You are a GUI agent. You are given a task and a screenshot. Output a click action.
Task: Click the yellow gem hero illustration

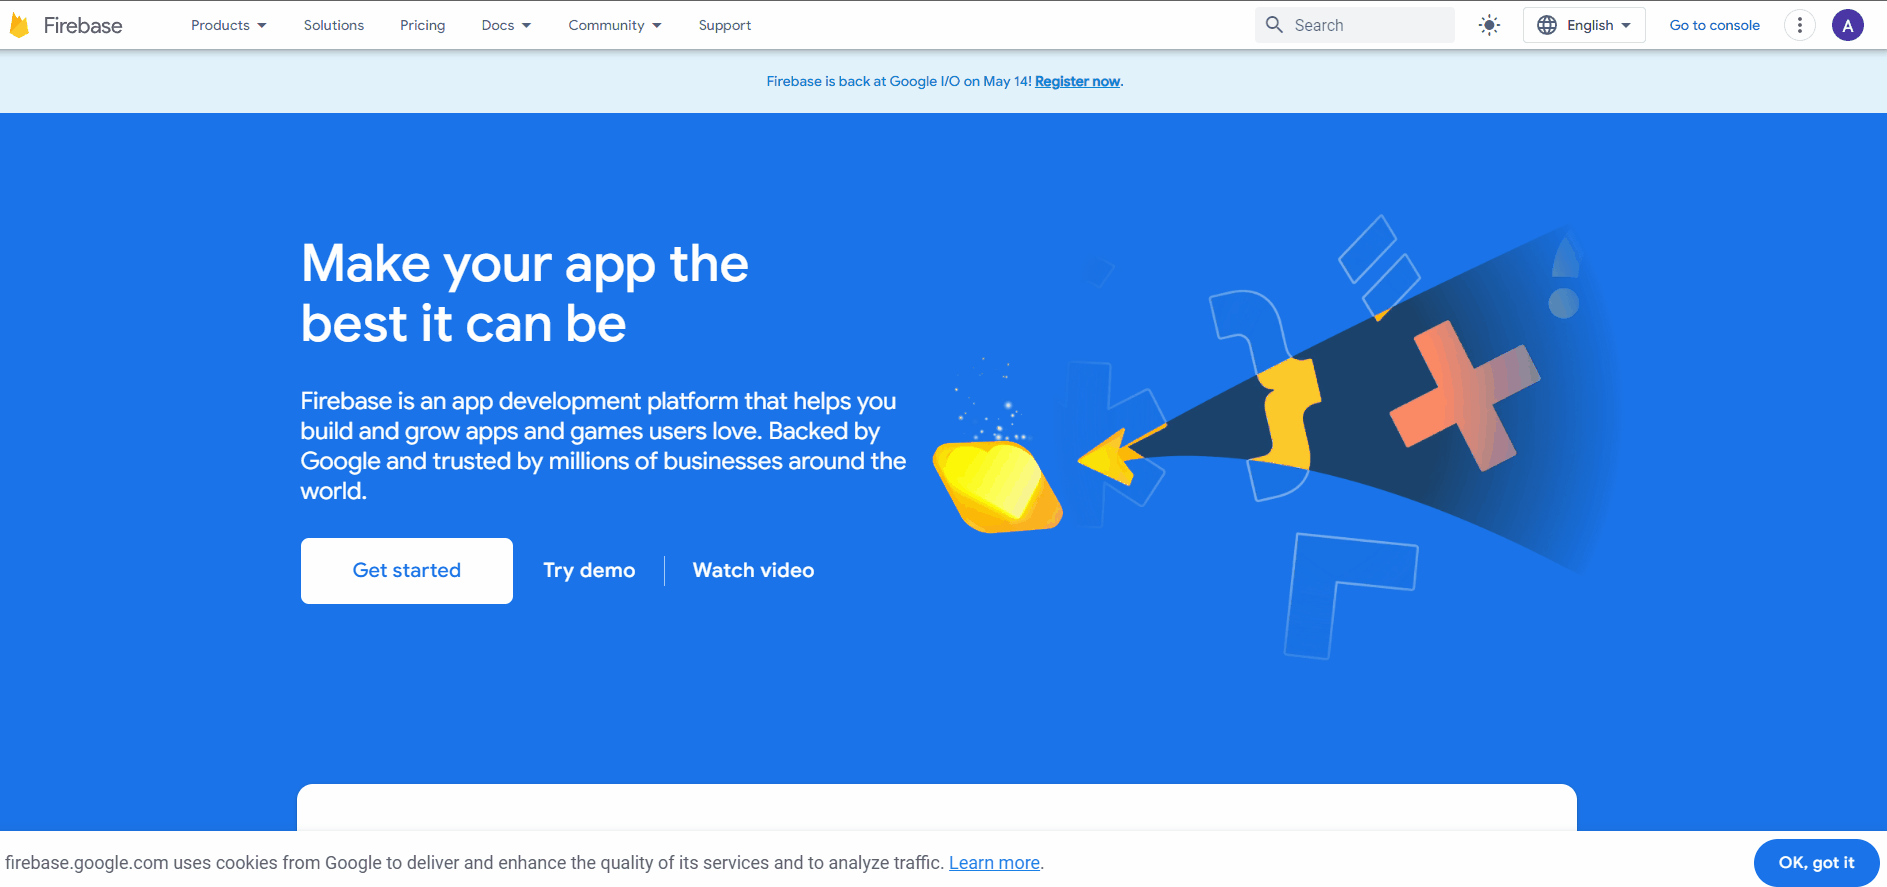pos(998,486)
